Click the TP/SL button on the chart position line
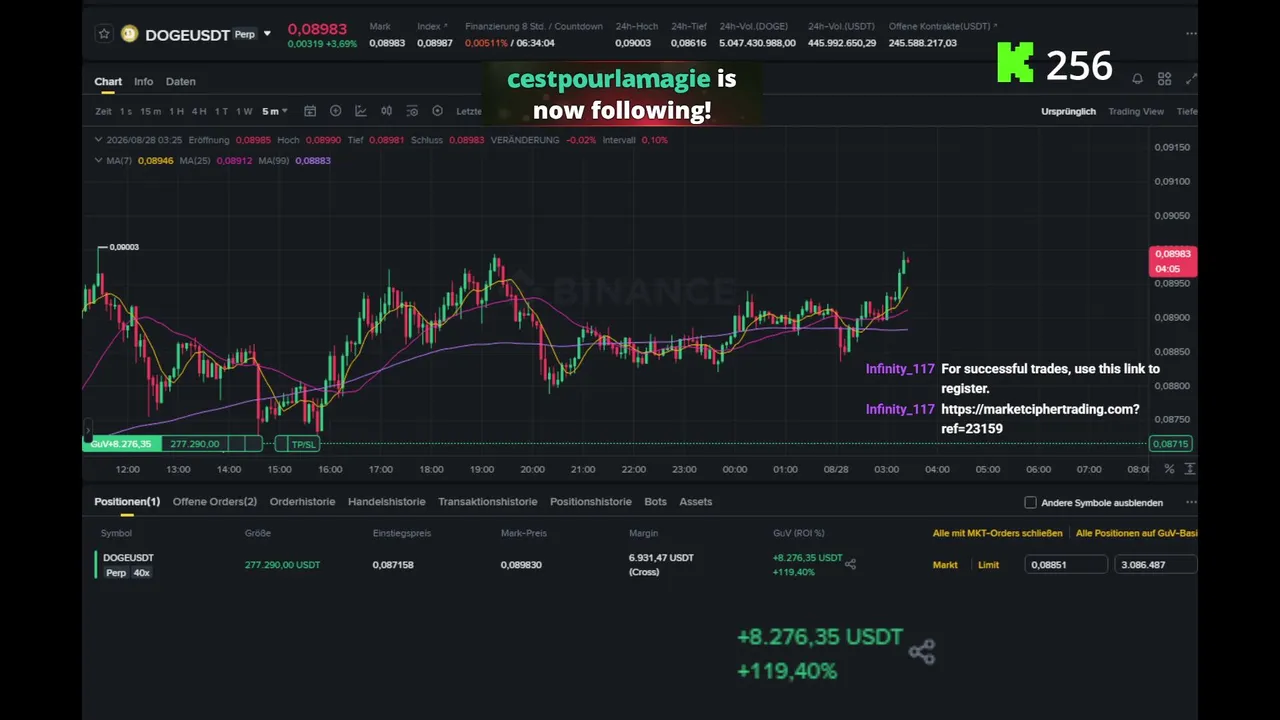Image resolution: width=1280 pixels, height=720 pixels. coord(303,444)
